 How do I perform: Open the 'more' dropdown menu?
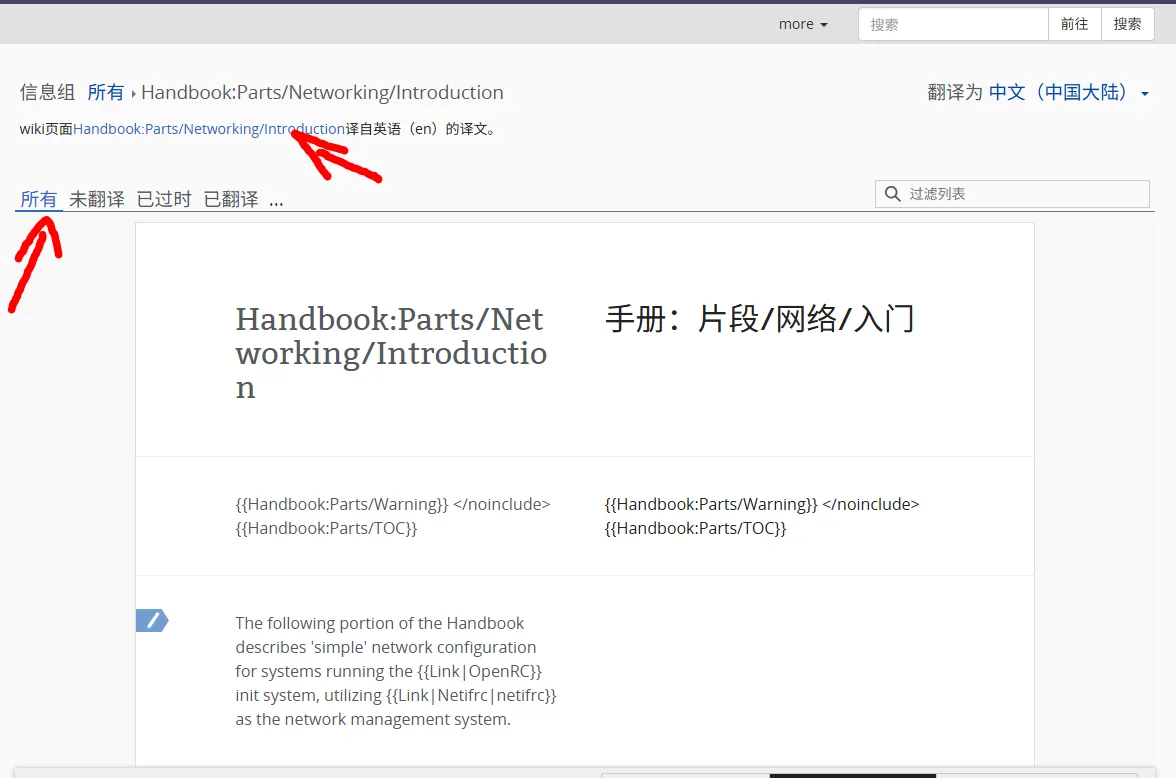802,24
